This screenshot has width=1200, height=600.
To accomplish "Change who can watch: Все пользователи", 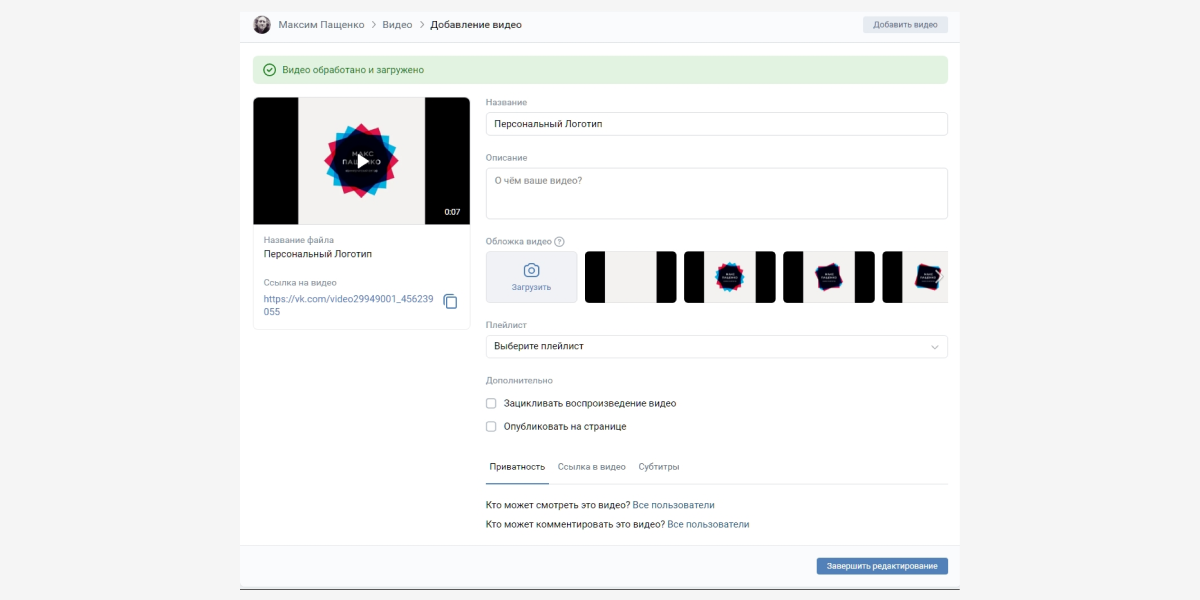I will click(673, 505).
